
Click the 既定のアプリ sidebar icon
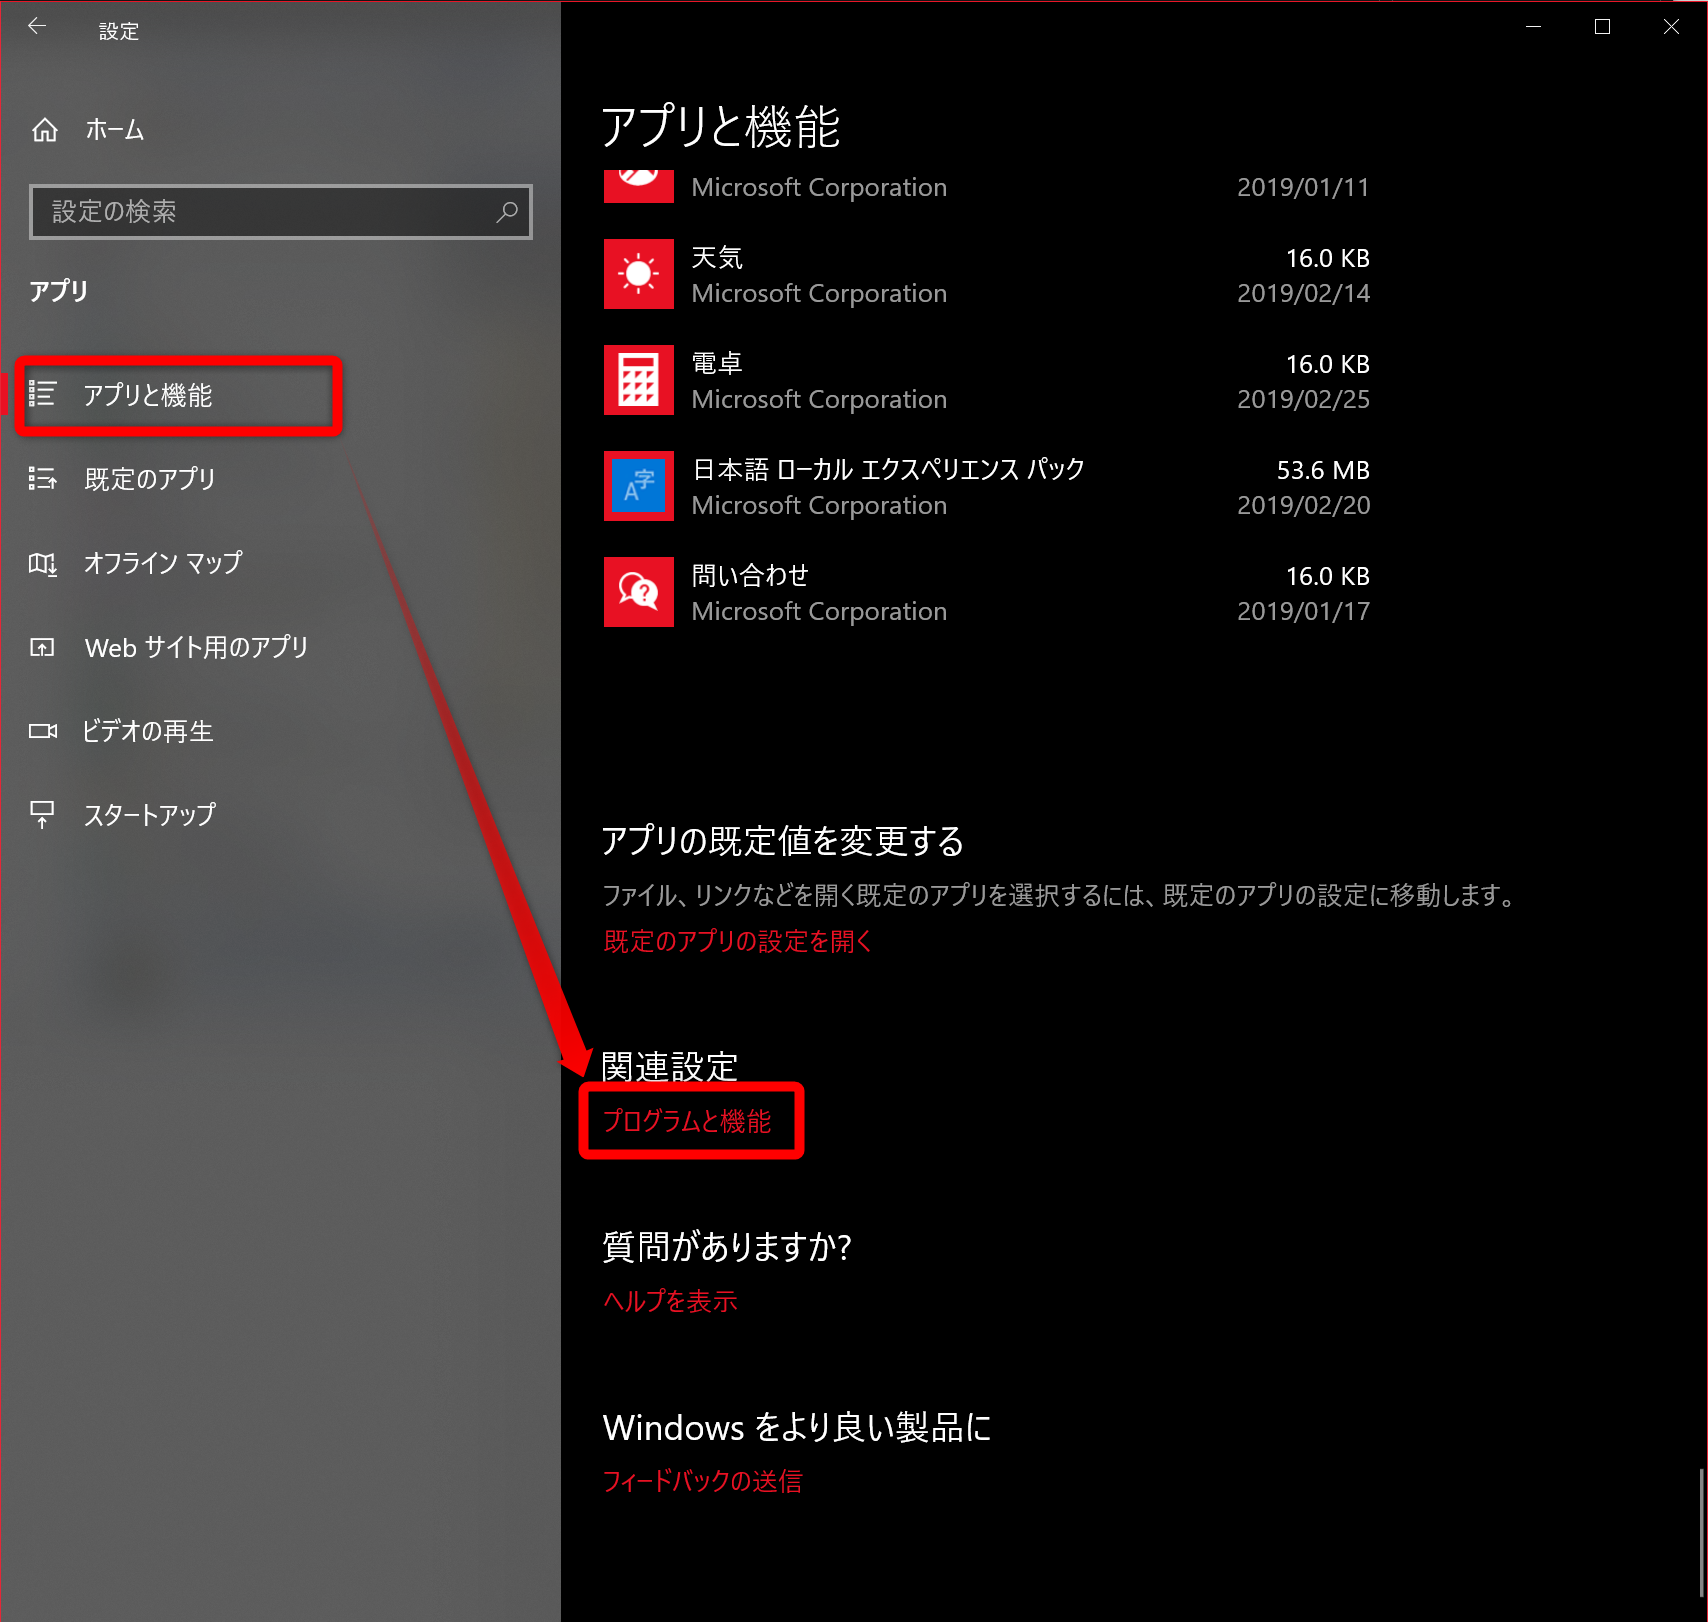(x=42, y=479)
